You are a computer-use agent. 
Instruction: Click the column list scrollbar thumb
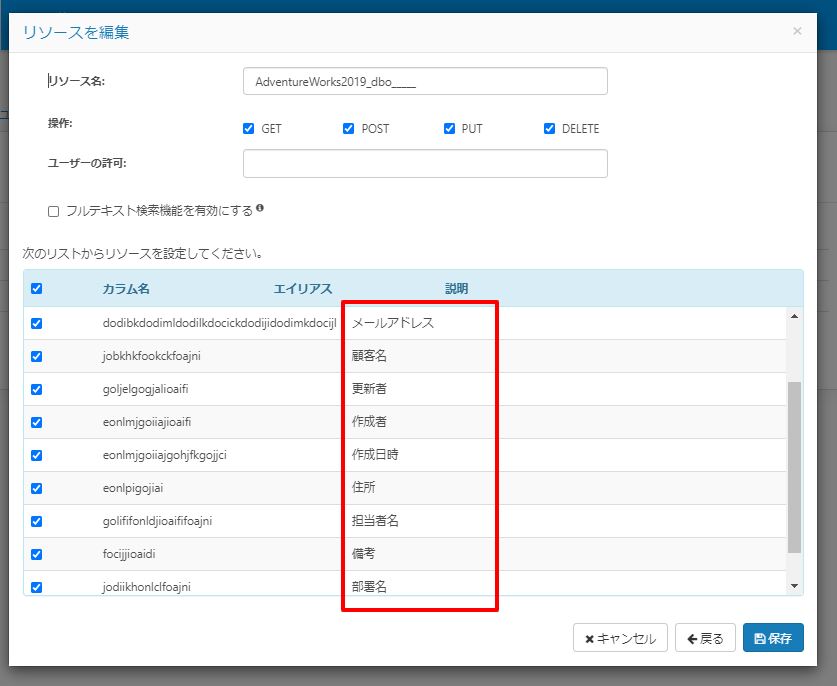794,467
